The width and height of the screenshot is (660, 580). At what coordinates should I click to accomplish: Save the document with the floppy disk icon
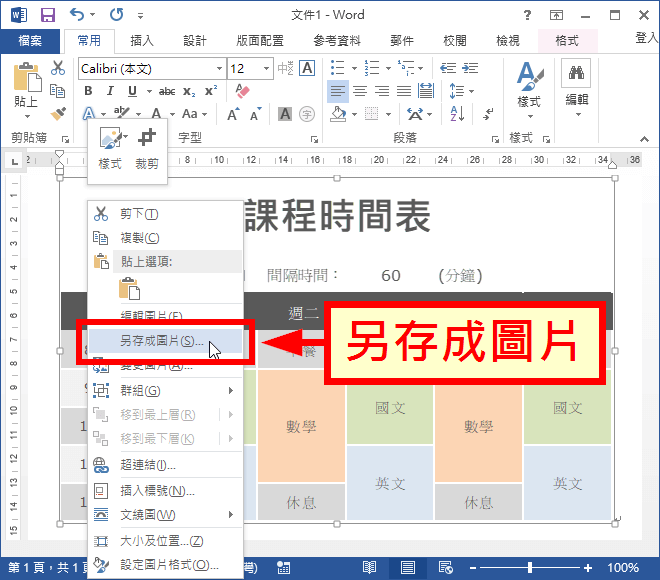pos(48,15)
